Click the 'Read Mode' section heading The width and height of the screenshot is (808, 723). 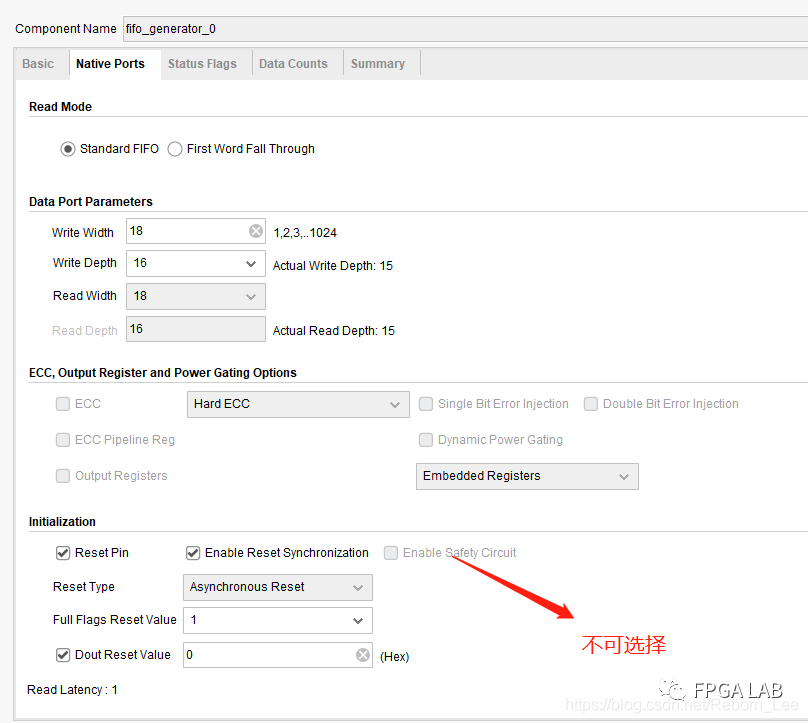click(x=60, y=107)
